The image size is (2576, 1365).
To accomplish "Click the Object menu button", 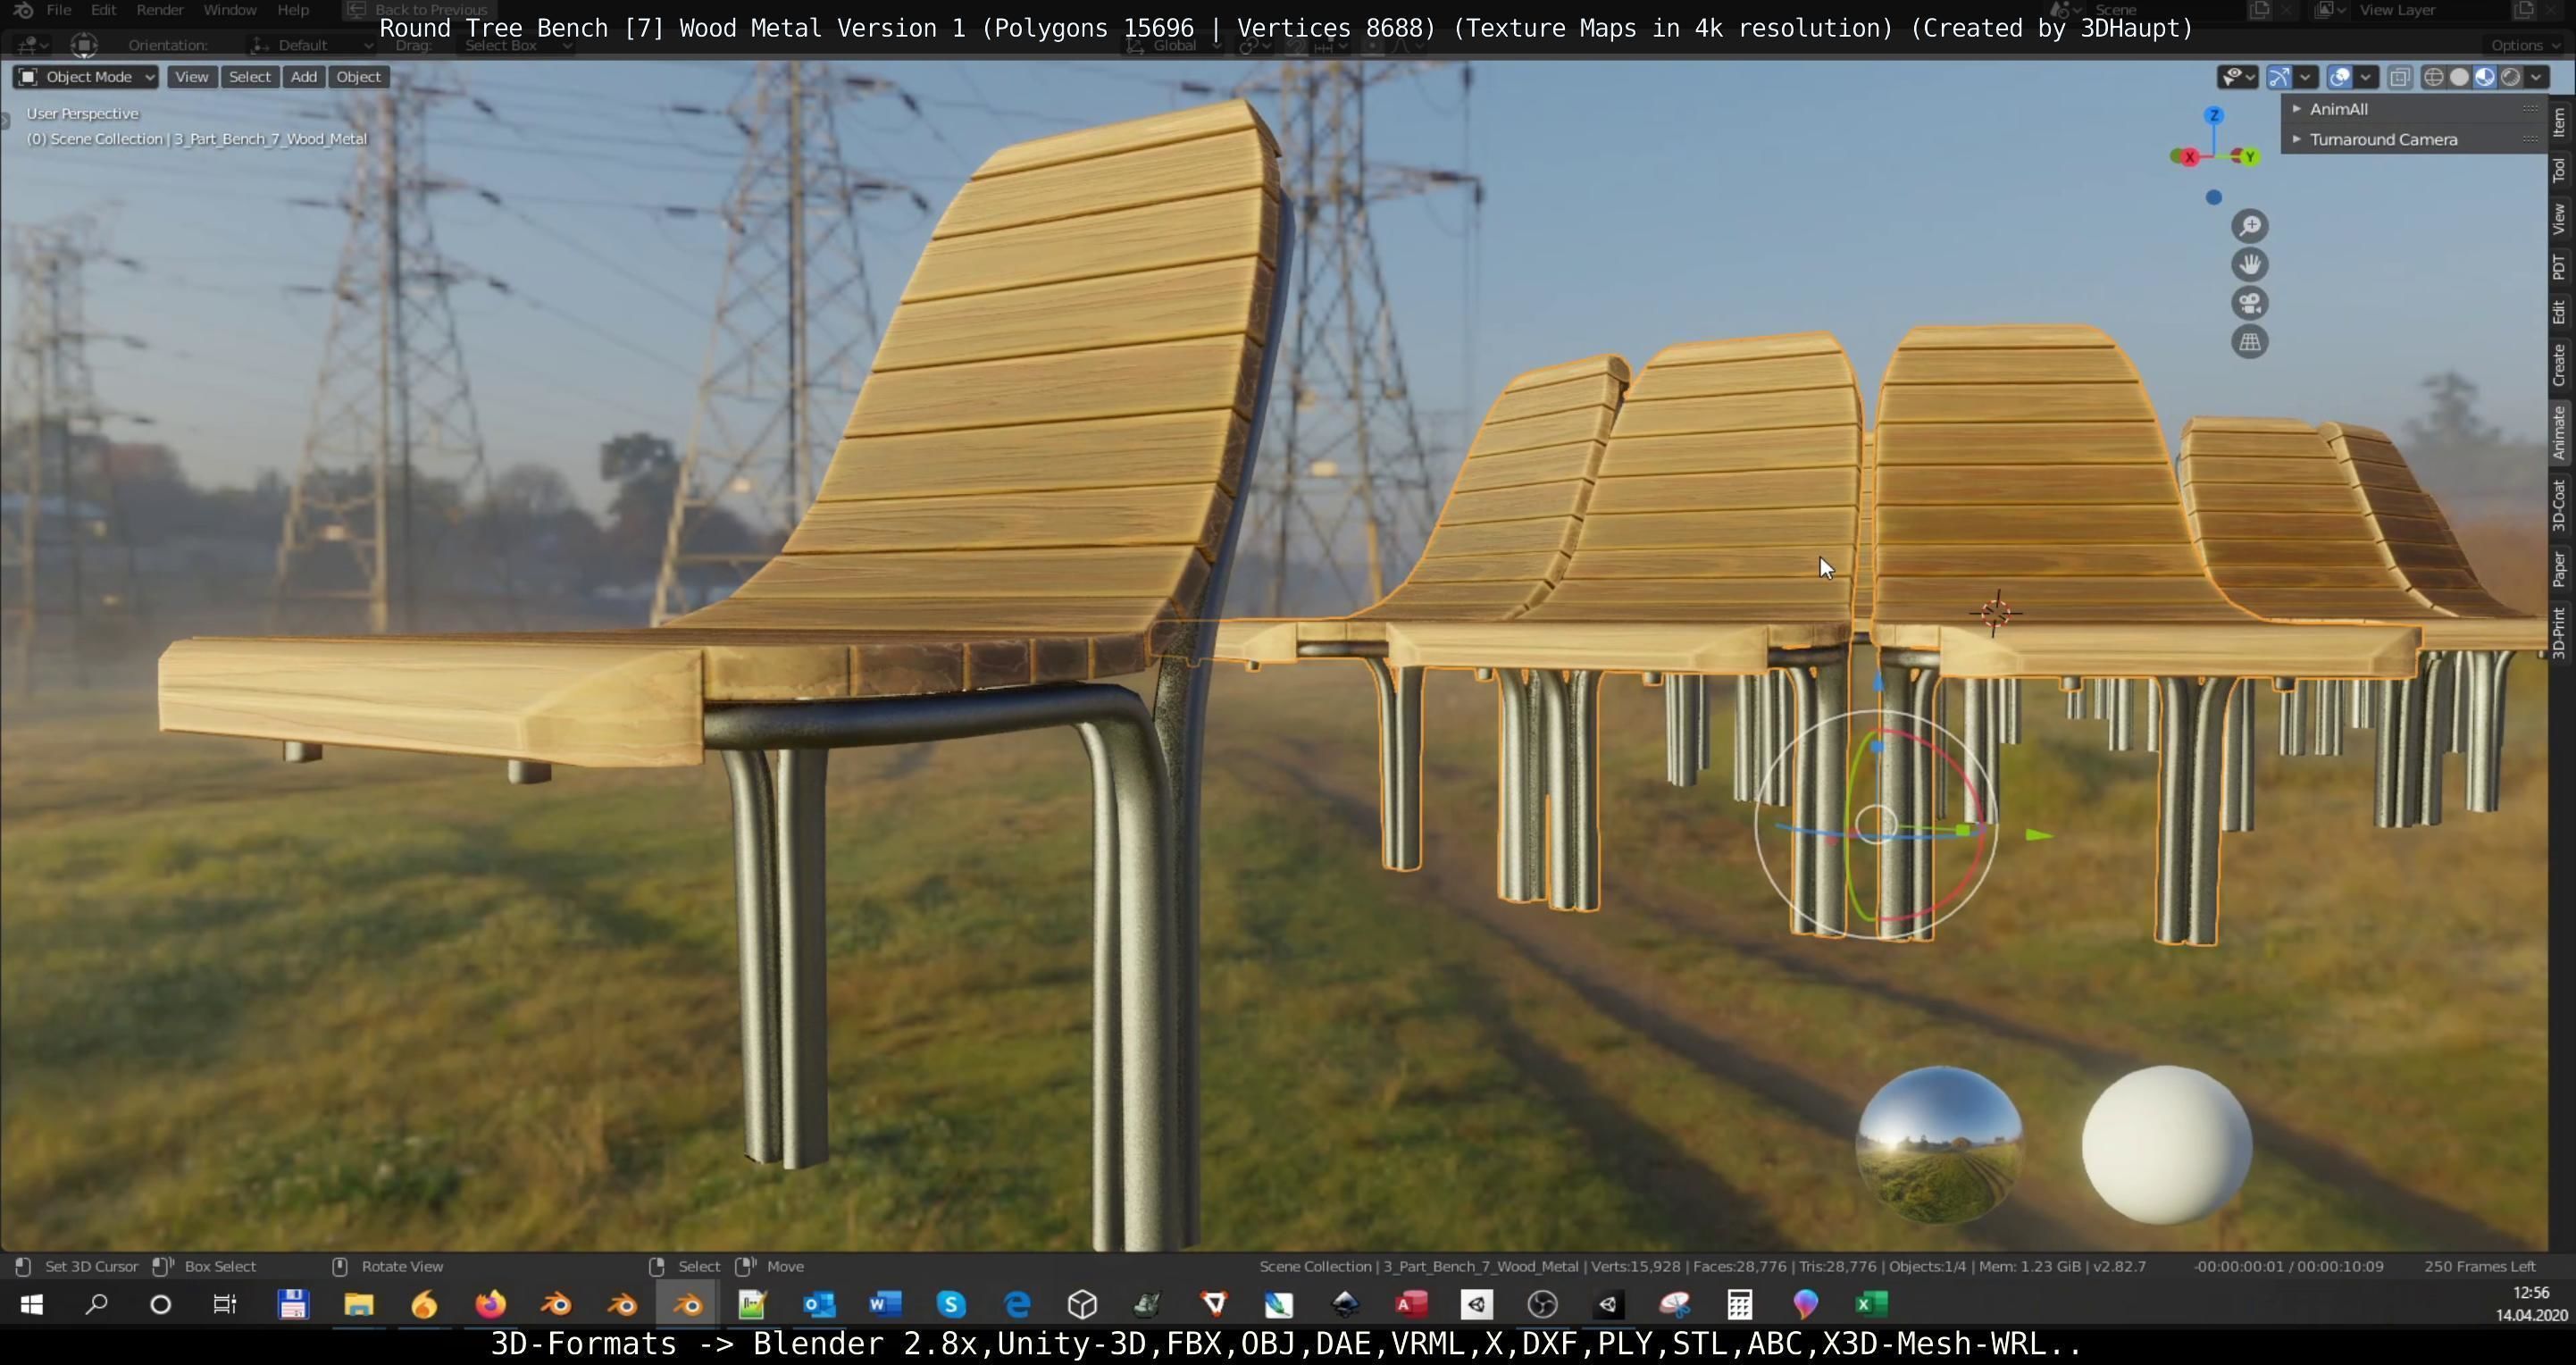I will (358, 77).
